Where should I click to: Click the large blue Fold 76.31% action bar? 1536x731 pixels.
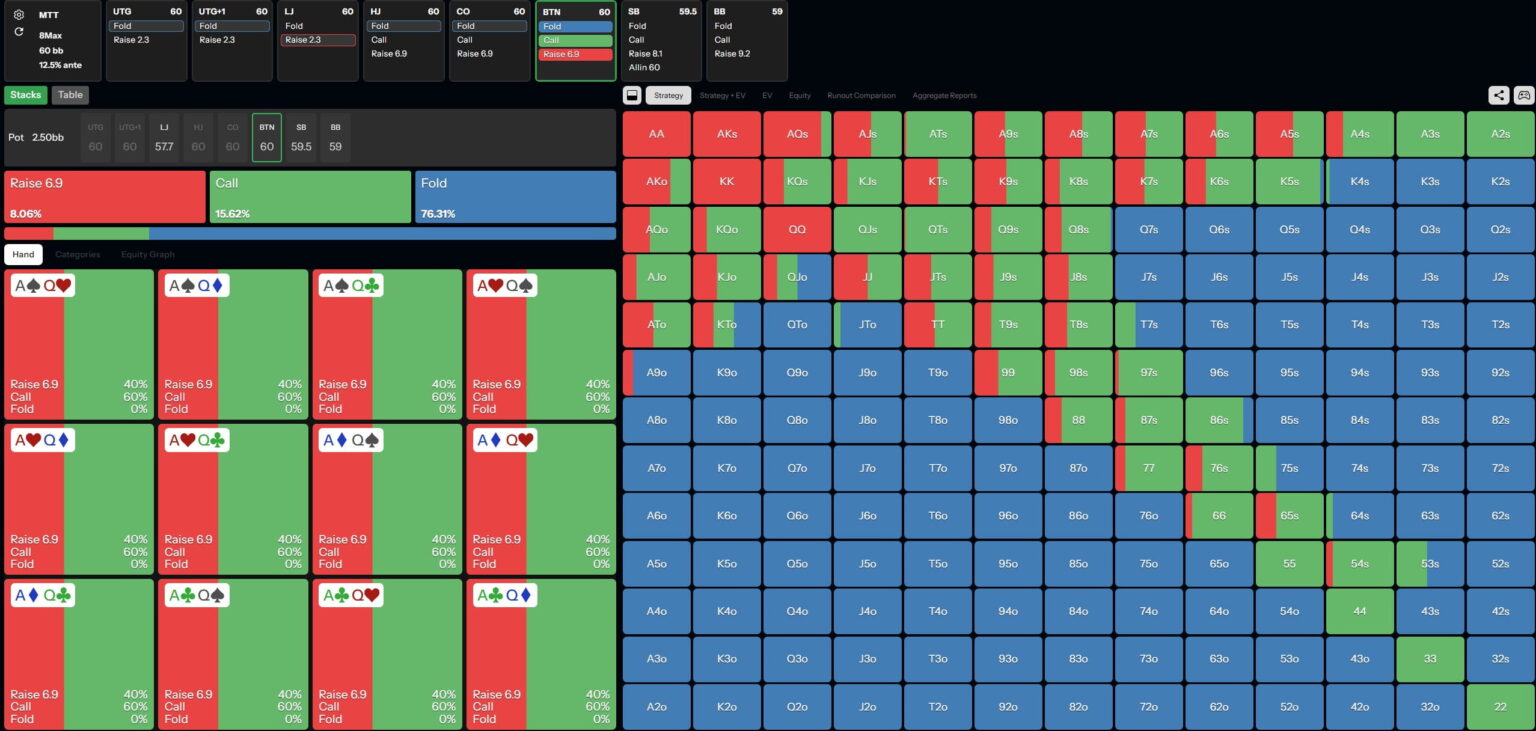point(515,196)
